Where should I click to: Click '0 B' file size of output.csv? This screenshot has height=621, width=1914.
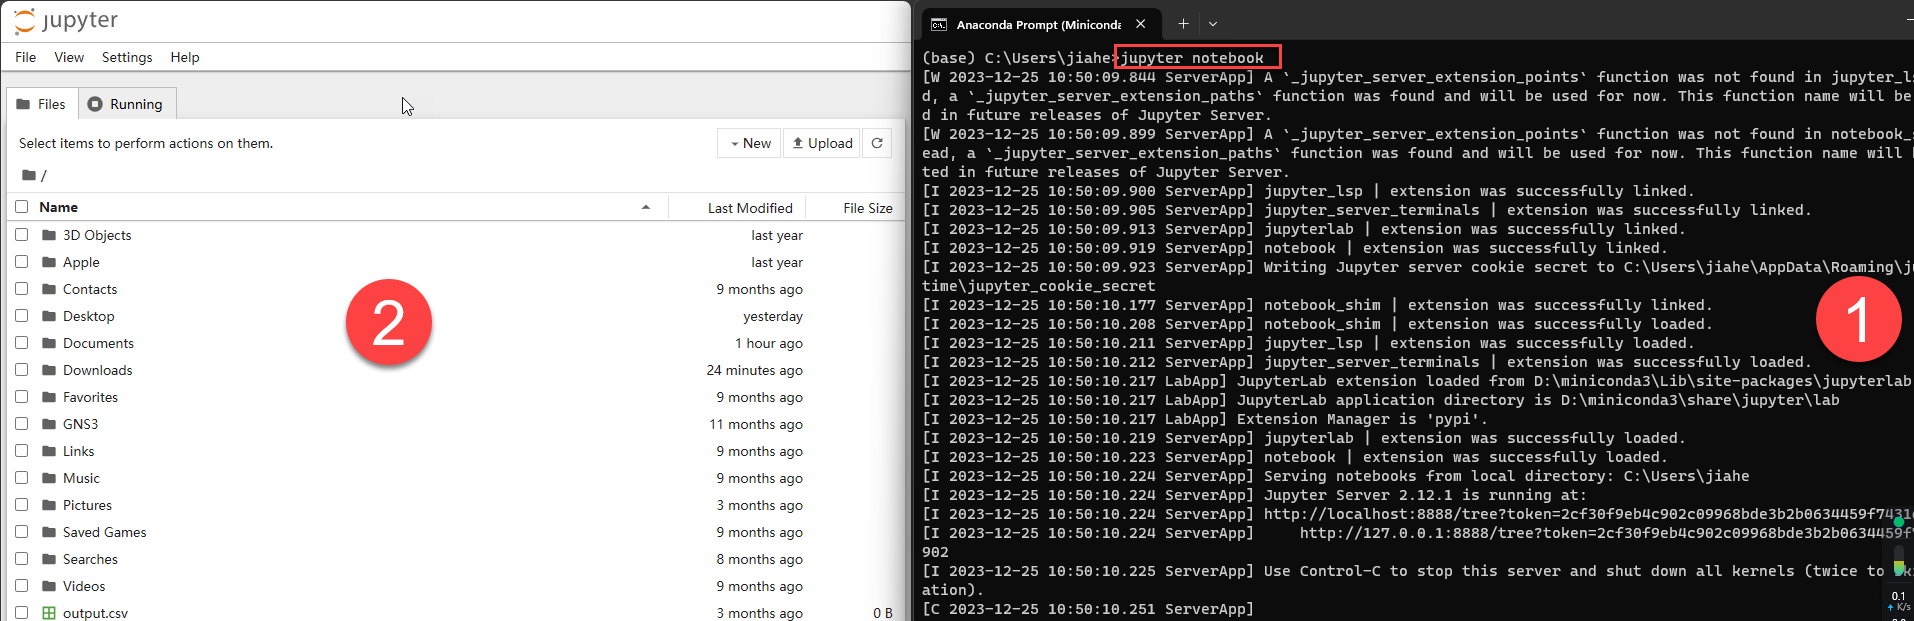coord(882,613)
